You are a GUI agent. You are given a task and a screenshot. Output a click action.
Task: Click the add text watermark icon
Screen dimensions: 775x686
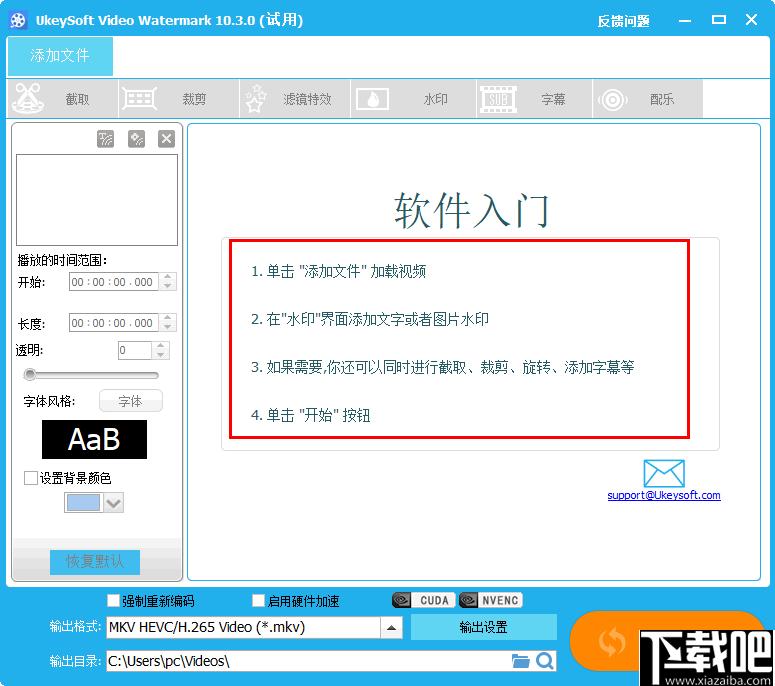105,139
